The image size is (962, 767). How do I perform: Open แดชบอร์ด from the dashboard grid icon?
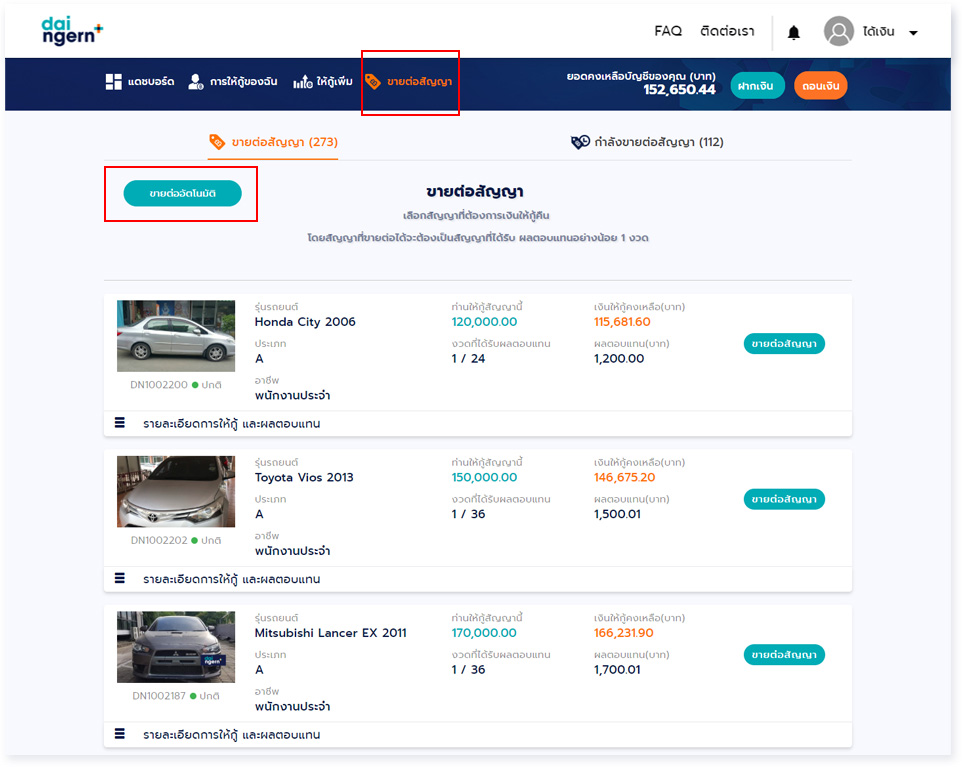(114, 82)
